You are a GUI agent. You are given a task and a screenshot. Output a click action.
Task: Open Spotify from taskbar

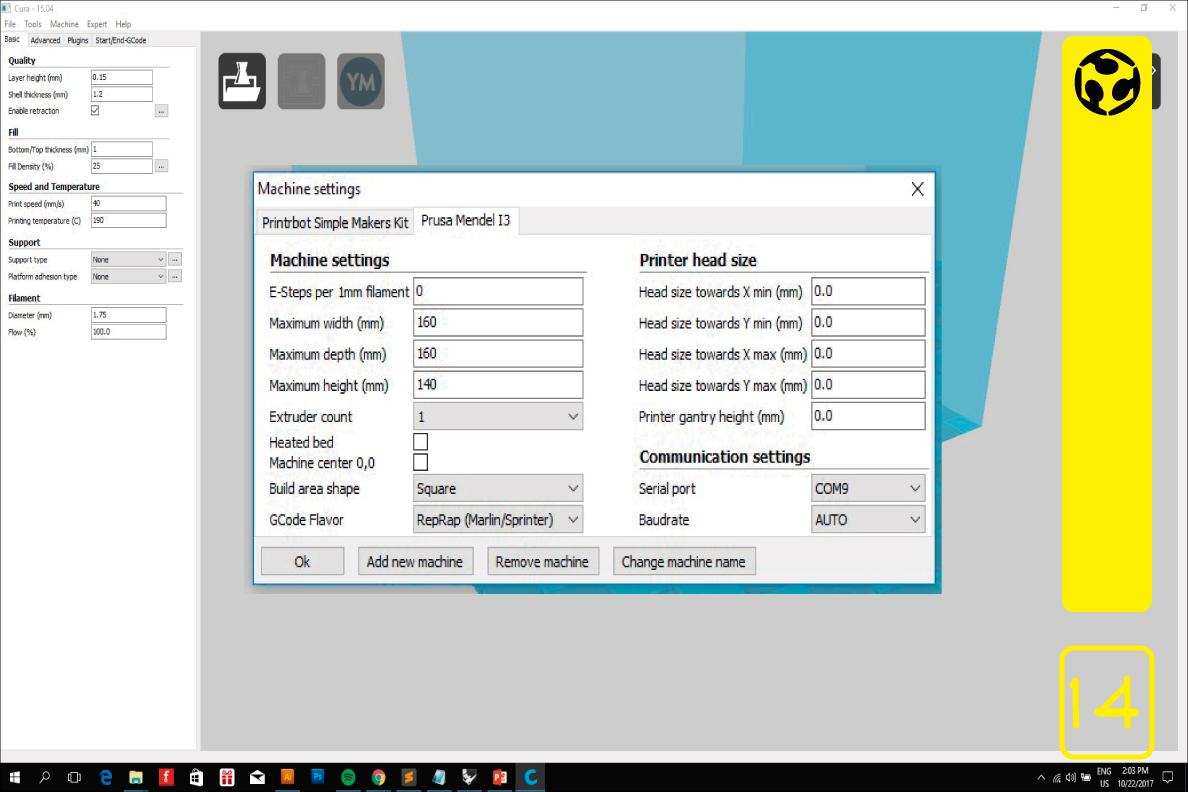tap(348, 777)
